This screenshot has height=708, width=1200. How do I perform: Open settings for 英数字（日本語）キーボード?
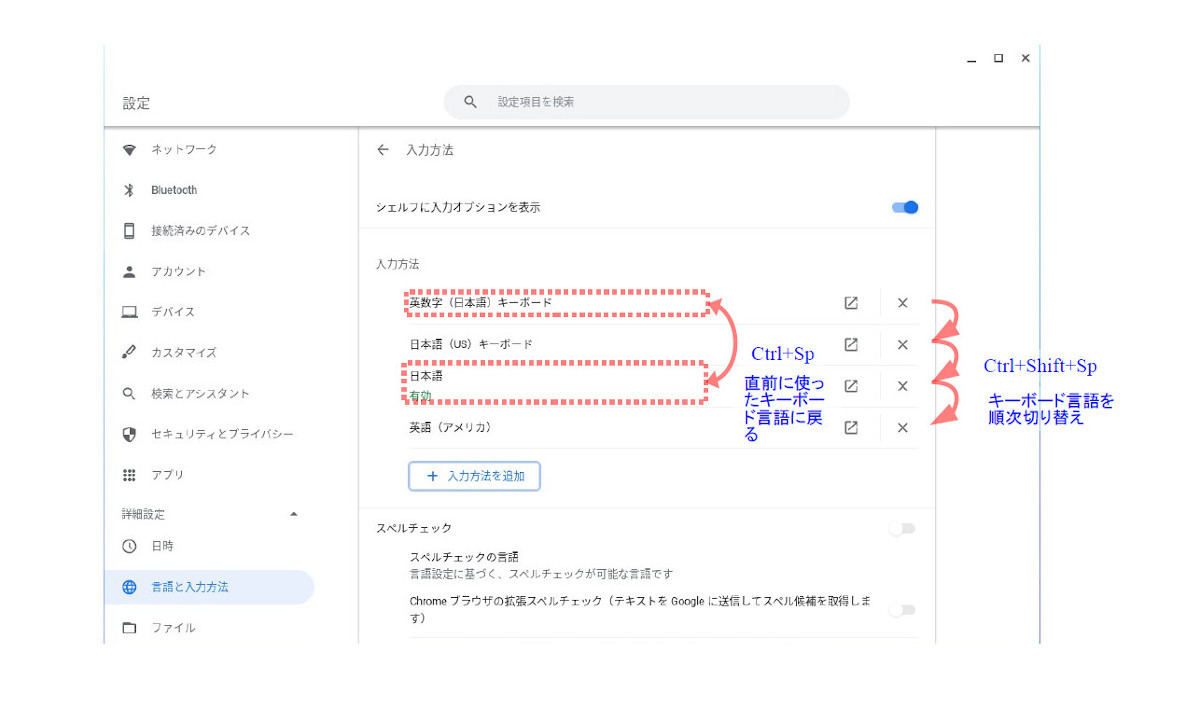(x=849, y=303)
